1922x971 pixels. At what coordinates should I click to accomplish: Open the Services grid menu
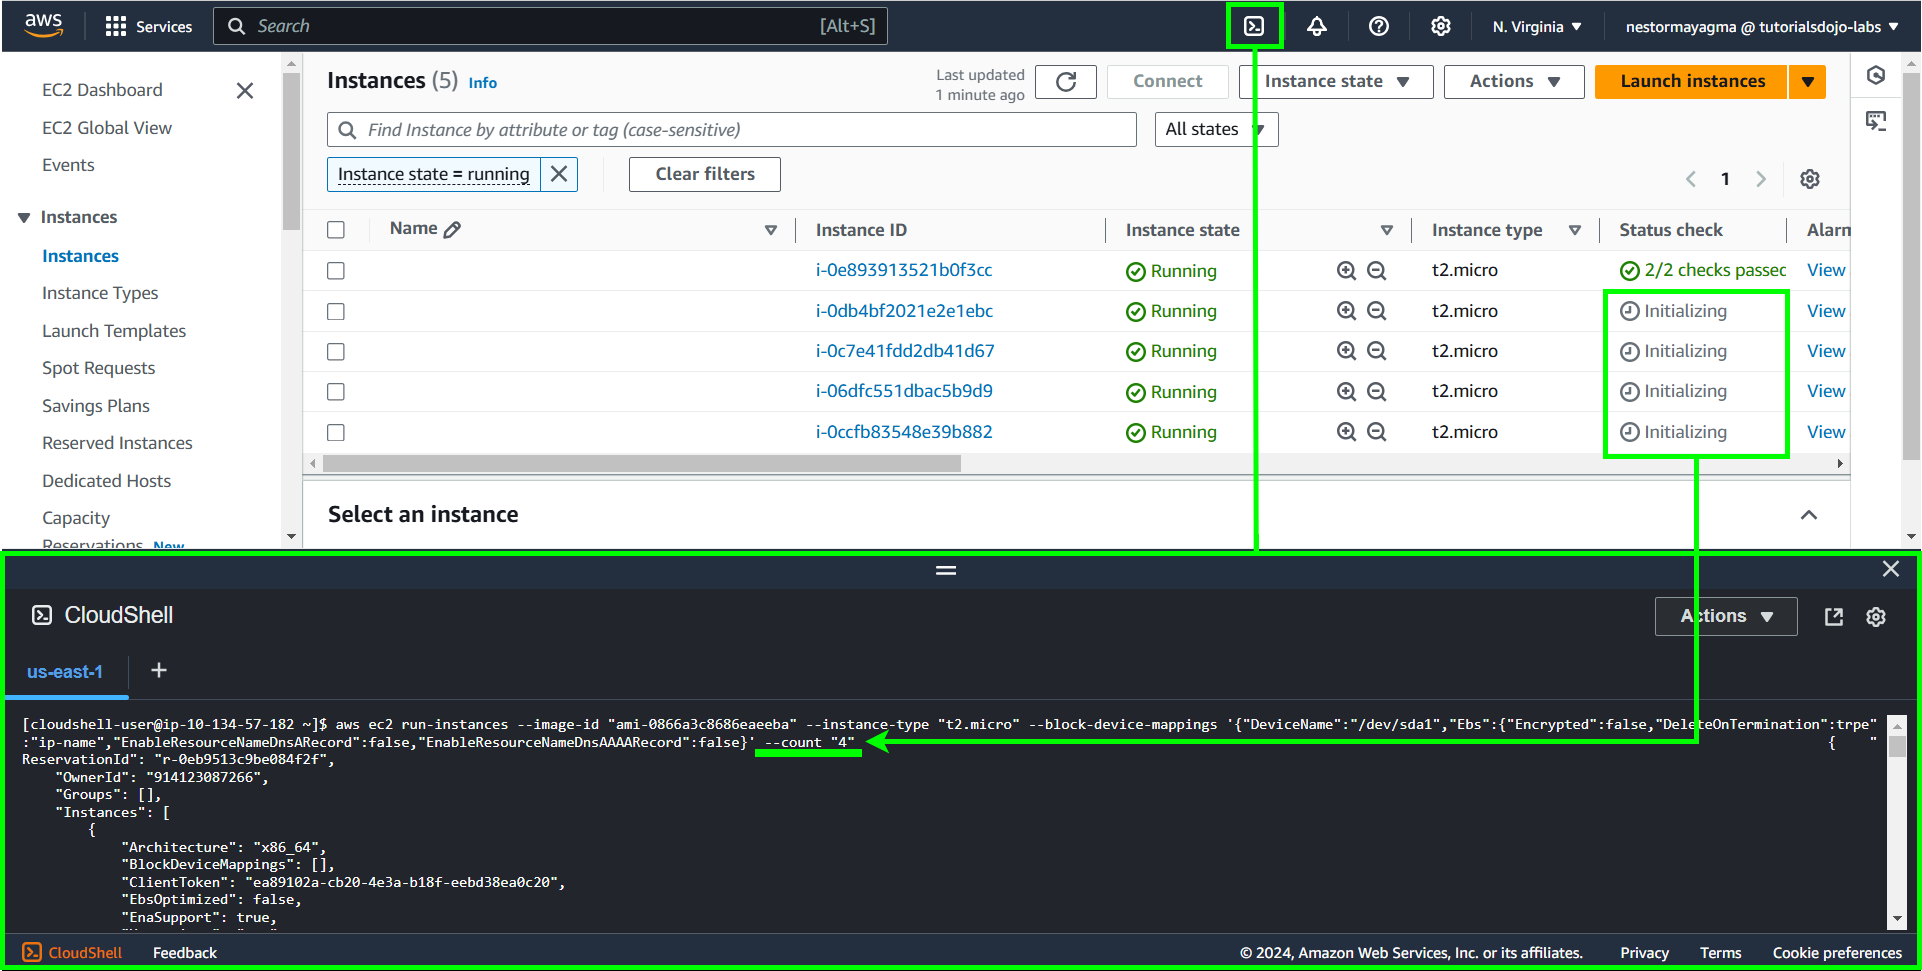point(148,26)
